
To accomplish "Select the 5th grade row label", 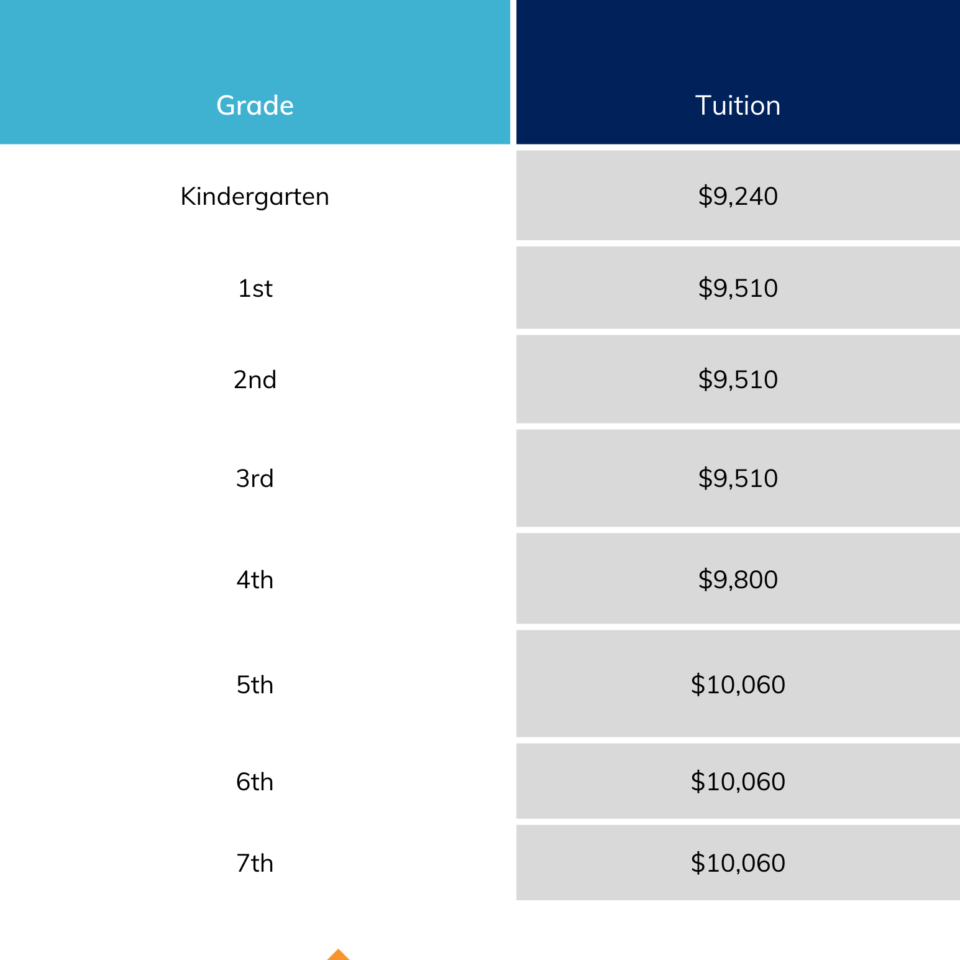I will [255, 685].
